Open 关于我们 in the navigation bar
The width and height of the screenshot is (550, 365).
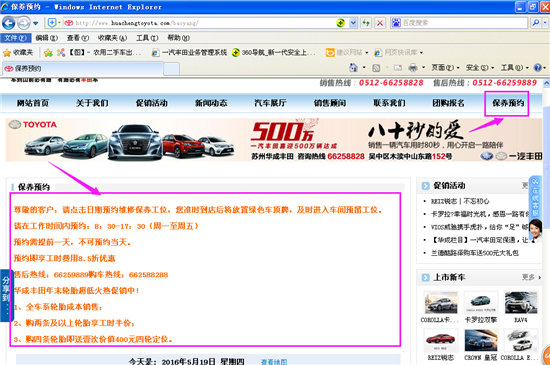(92, 103)
